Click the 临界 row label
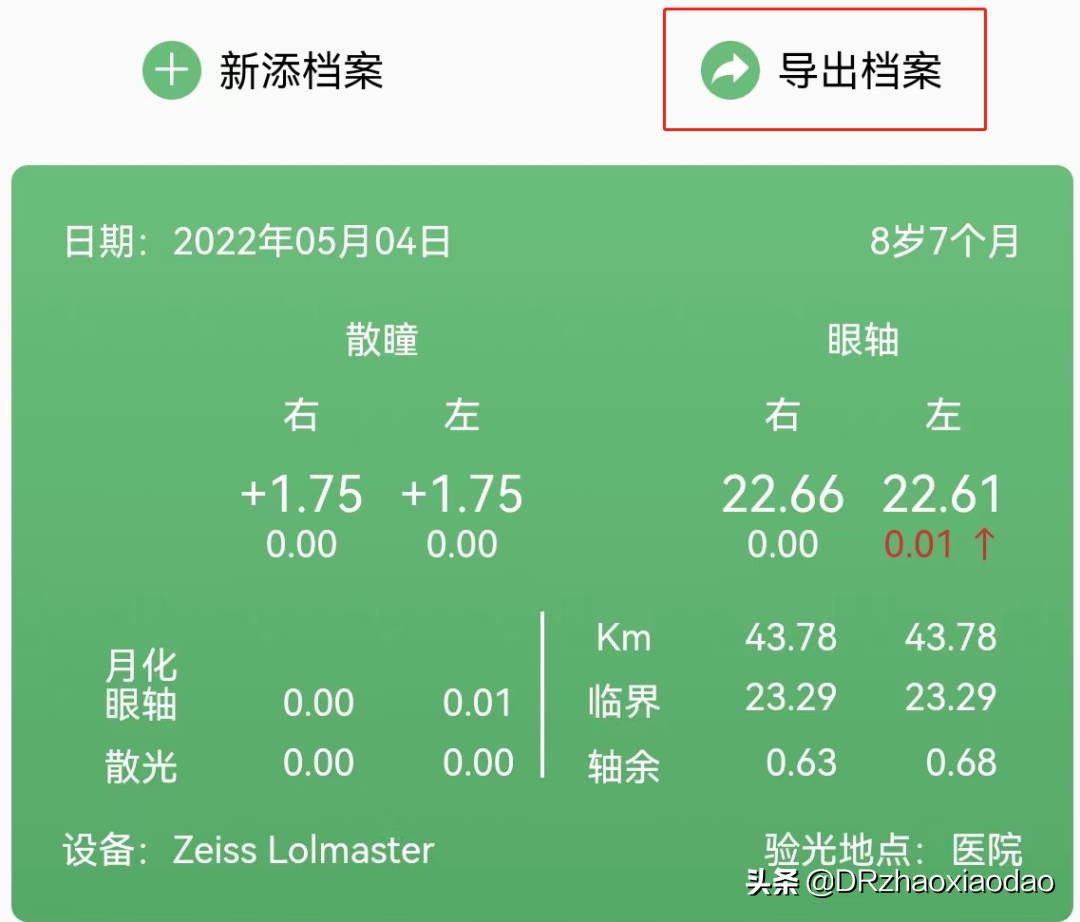This screenshot has height=922, width=1080. click(624, 702)
